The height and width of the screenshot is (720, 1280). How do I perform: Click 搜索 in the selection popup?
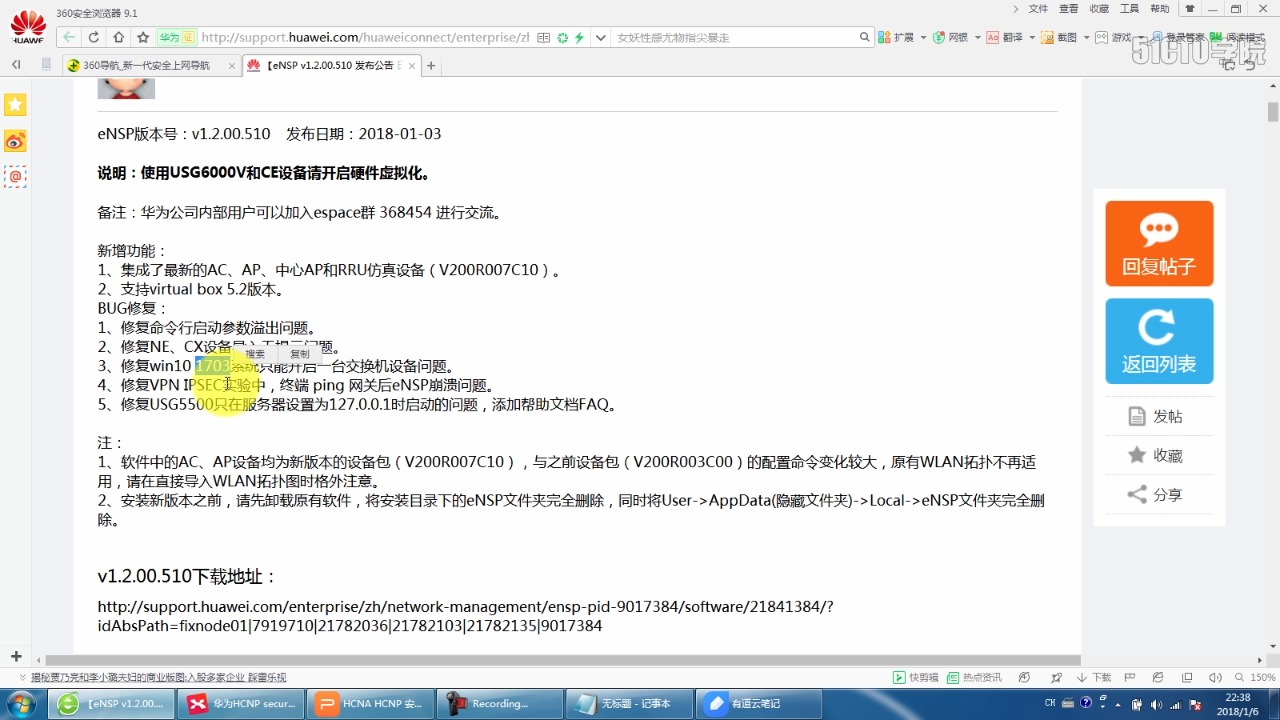coord(256,354)
